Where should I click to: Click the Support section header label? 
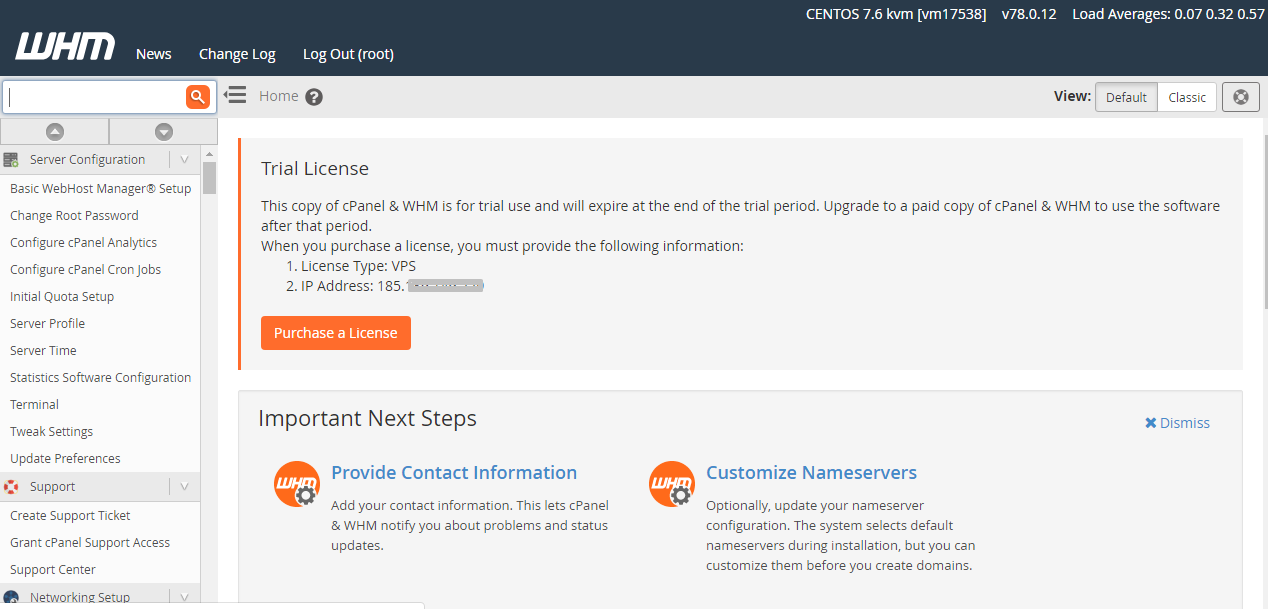coord(52,487)
